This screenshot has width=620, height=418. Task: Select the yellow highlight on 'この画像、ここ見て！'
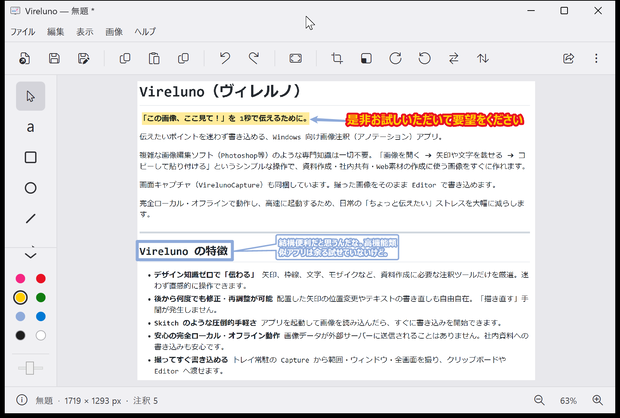tap(225, 118)
